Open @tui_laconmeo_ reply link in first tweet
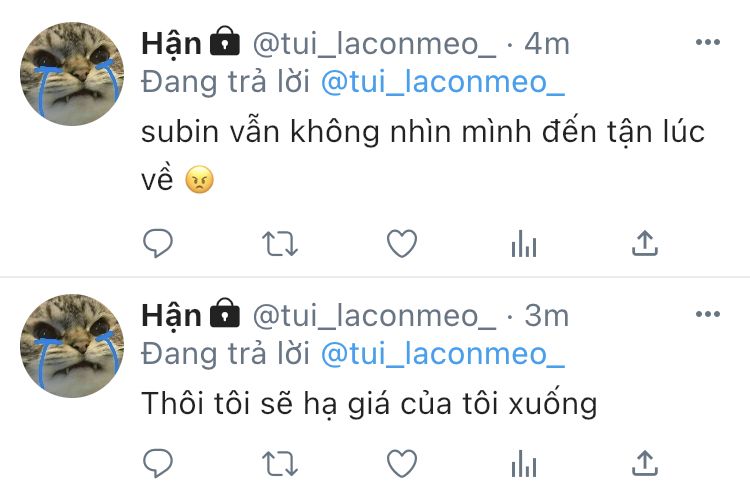The image size is (750, 493). 443,82
